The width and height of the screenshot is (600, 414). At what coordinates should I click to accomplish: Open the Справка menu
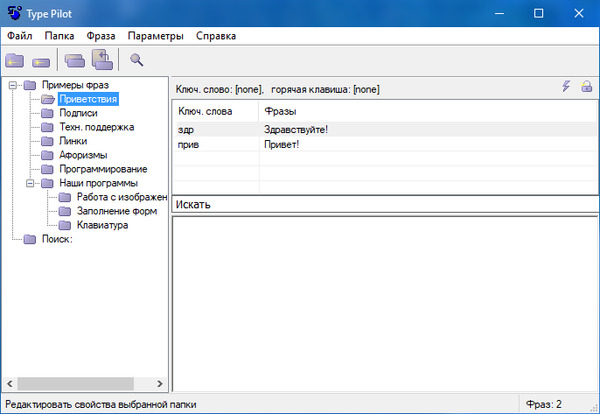click(216, 36)
